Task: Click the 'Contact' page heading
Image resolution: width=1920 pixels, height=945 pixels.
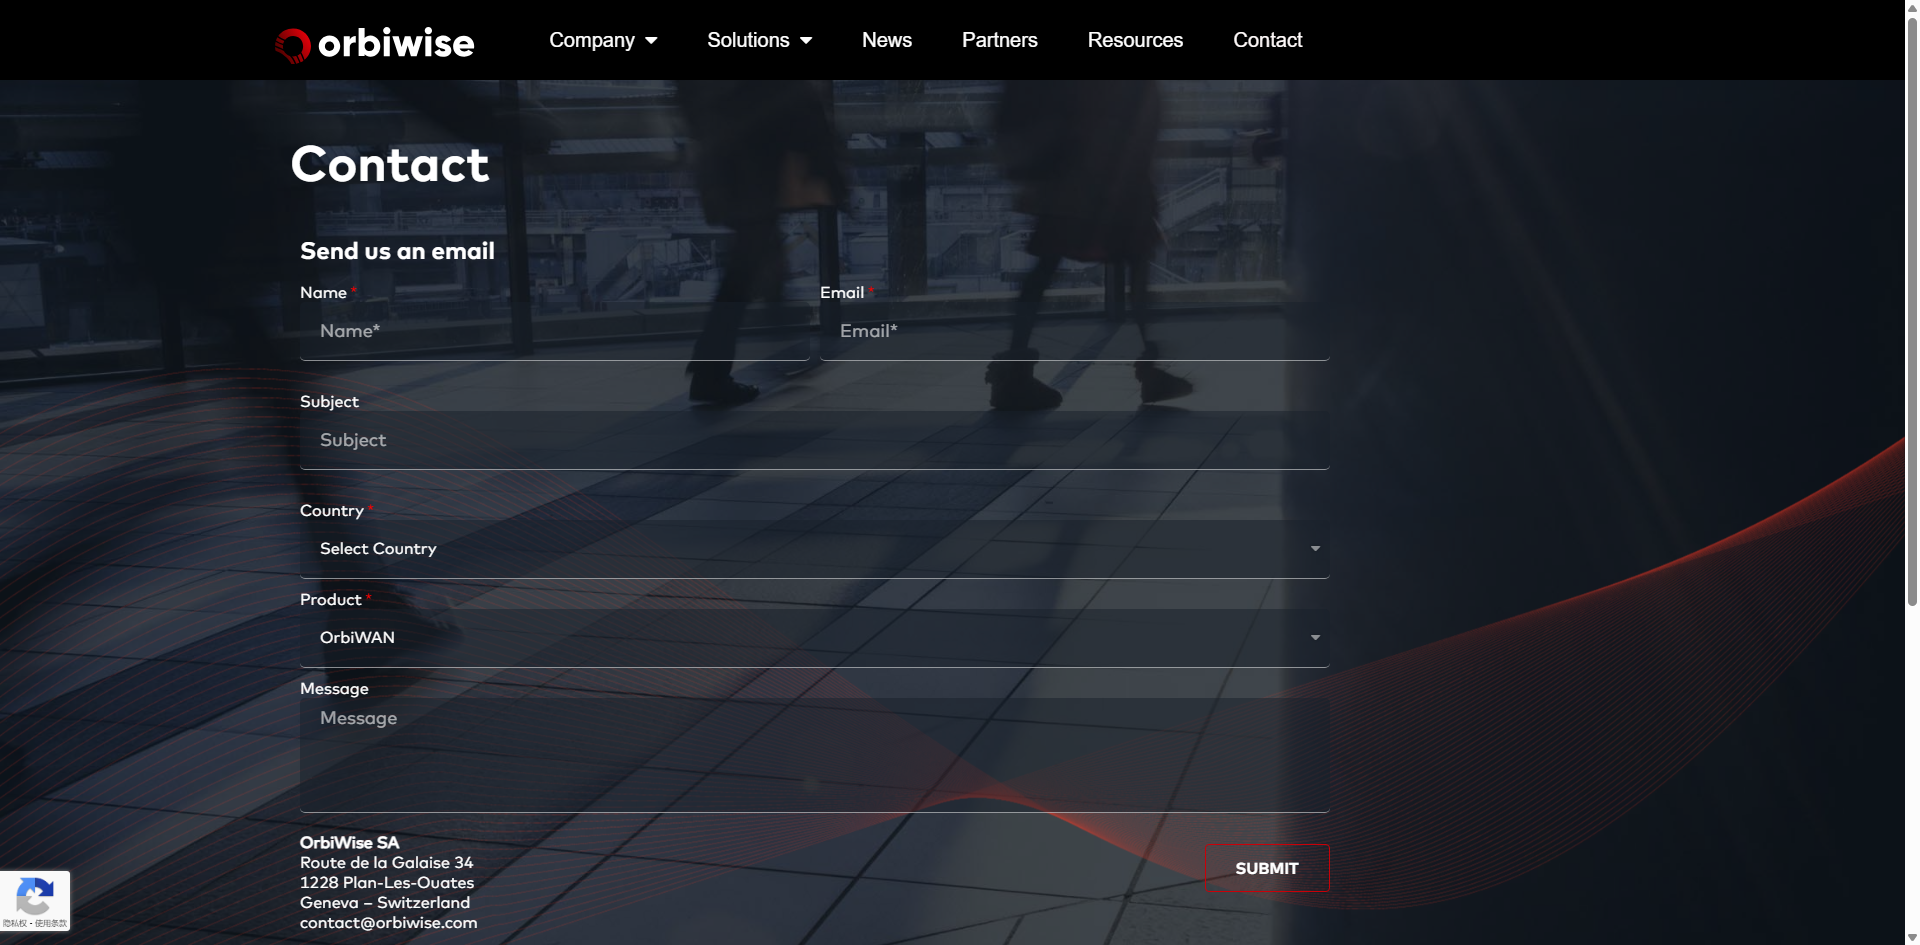Action: (x=390, y=164)
